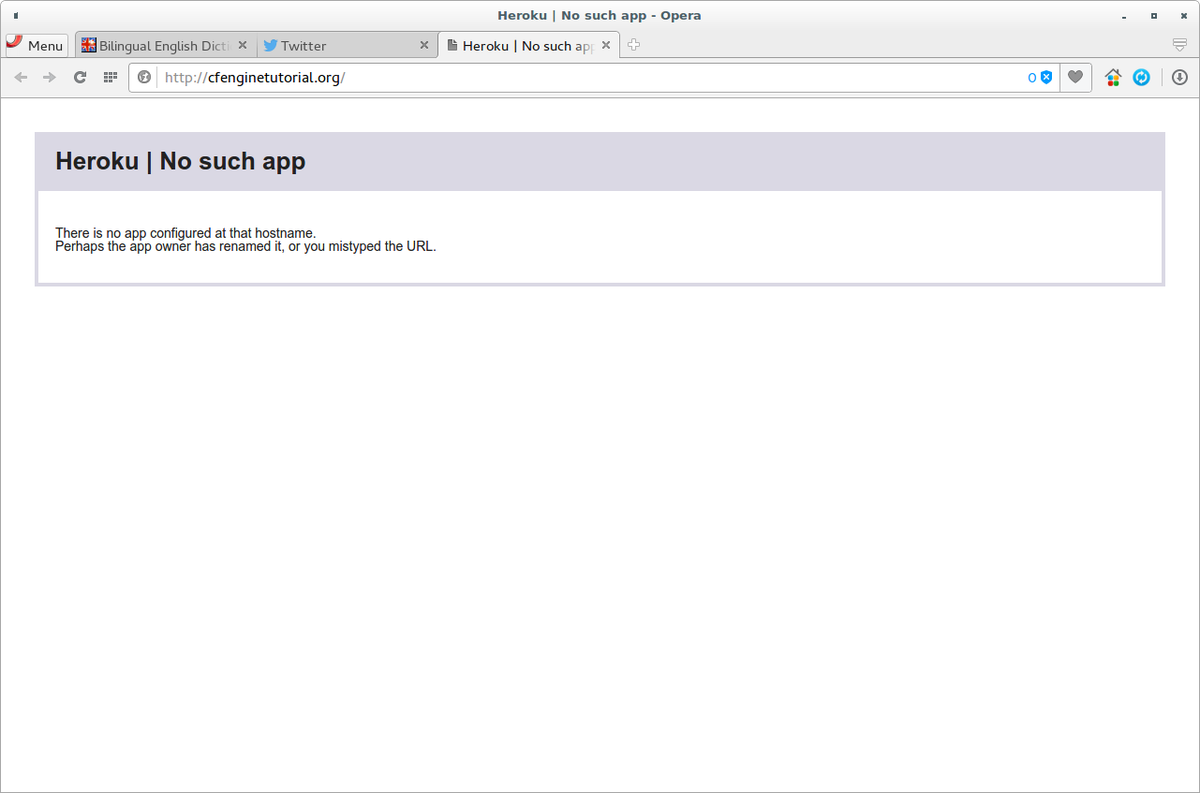Open the downloads arrow icon

click(1180, 77)
